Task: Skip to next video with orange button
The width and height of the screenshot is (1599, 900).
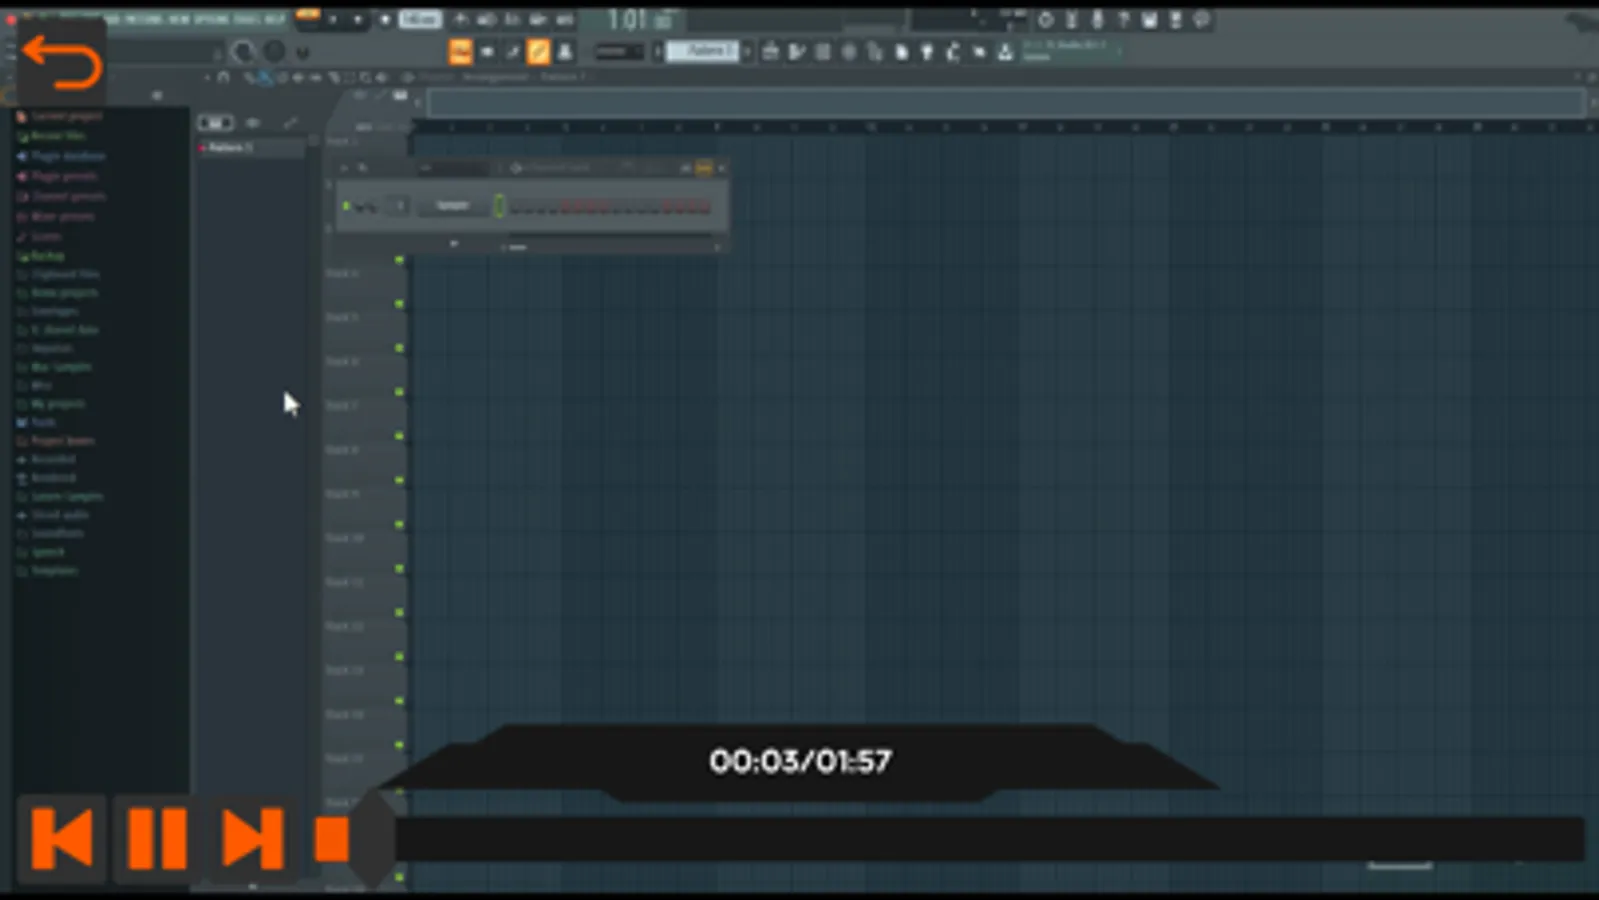Action: pos(252,838)
